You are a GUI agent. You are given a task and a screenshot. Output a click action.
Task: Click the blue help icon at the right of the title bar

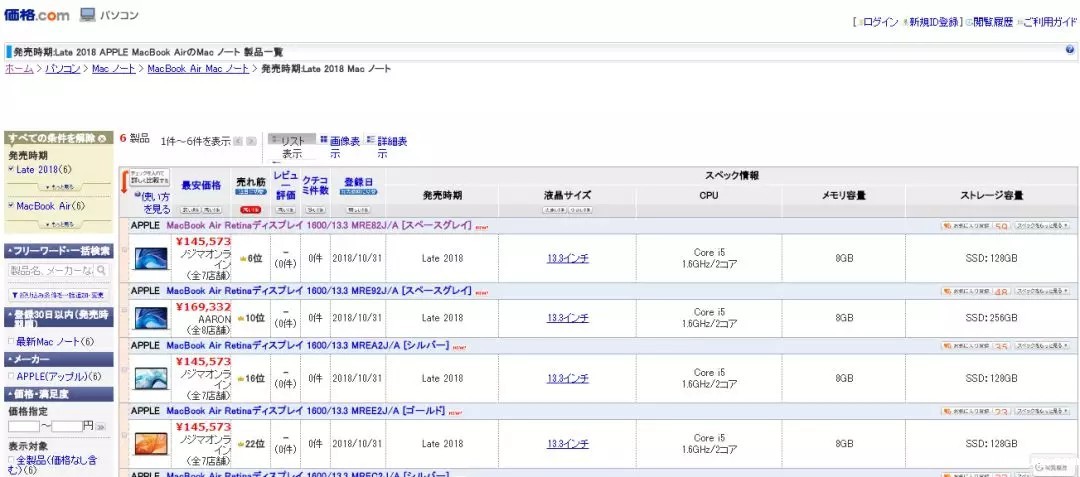click(x=1069, y=50)
